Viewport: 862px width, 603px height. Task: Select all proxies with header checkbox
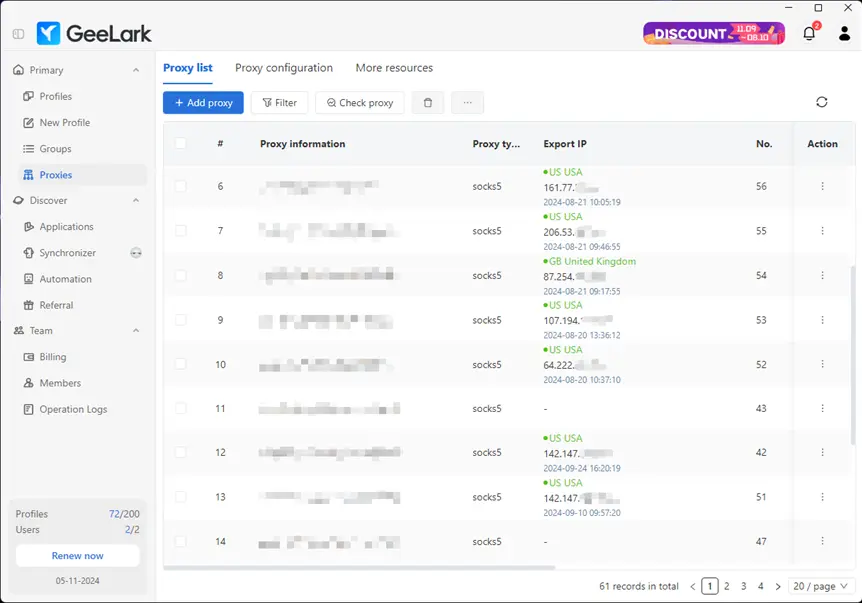(x=181, y=144)
